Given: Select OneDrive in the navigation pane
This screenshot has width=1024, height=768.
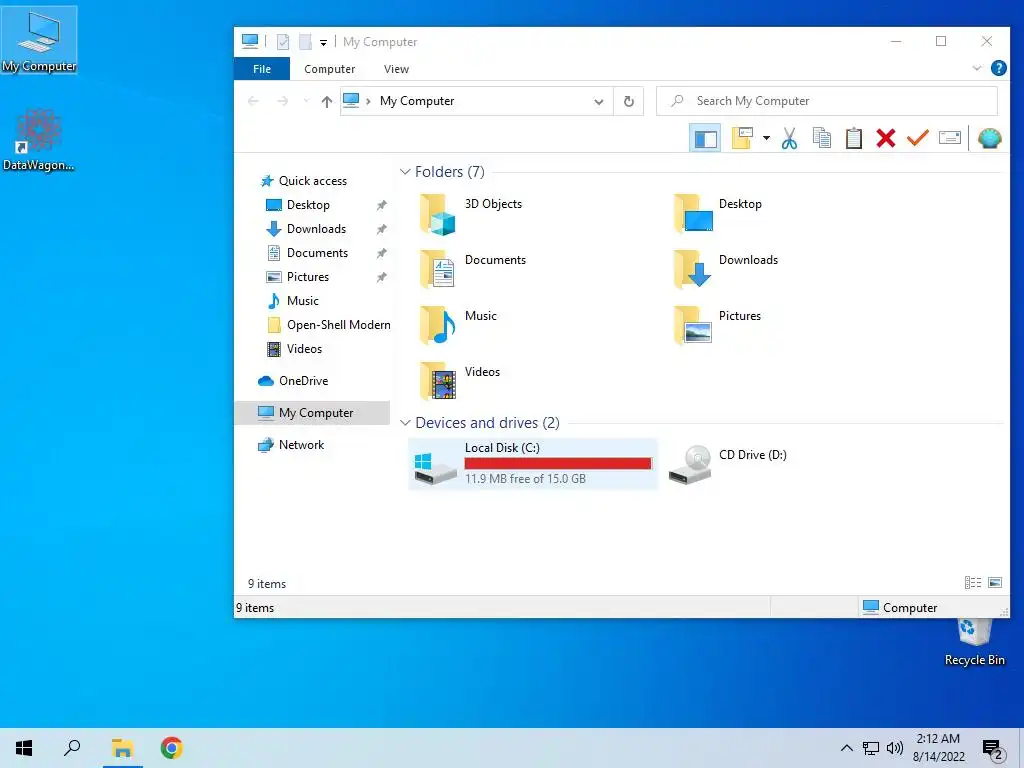Looking at the screenshot, I should tap(303, 381).
